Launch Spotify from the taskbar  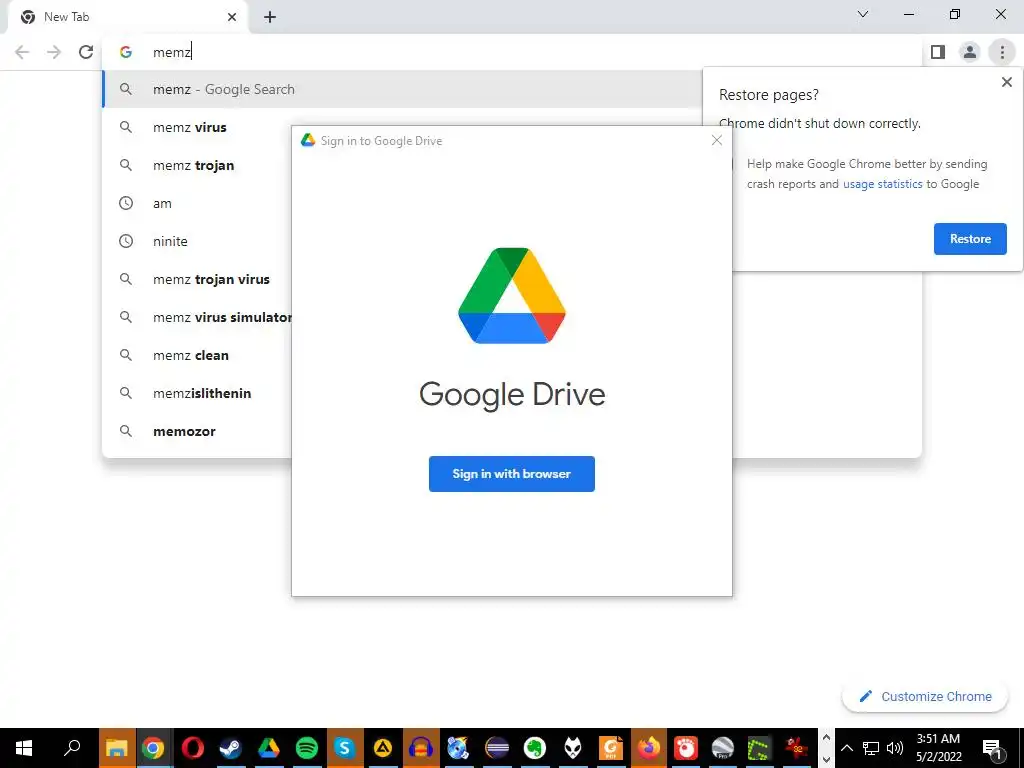click(x=306, y=748)
